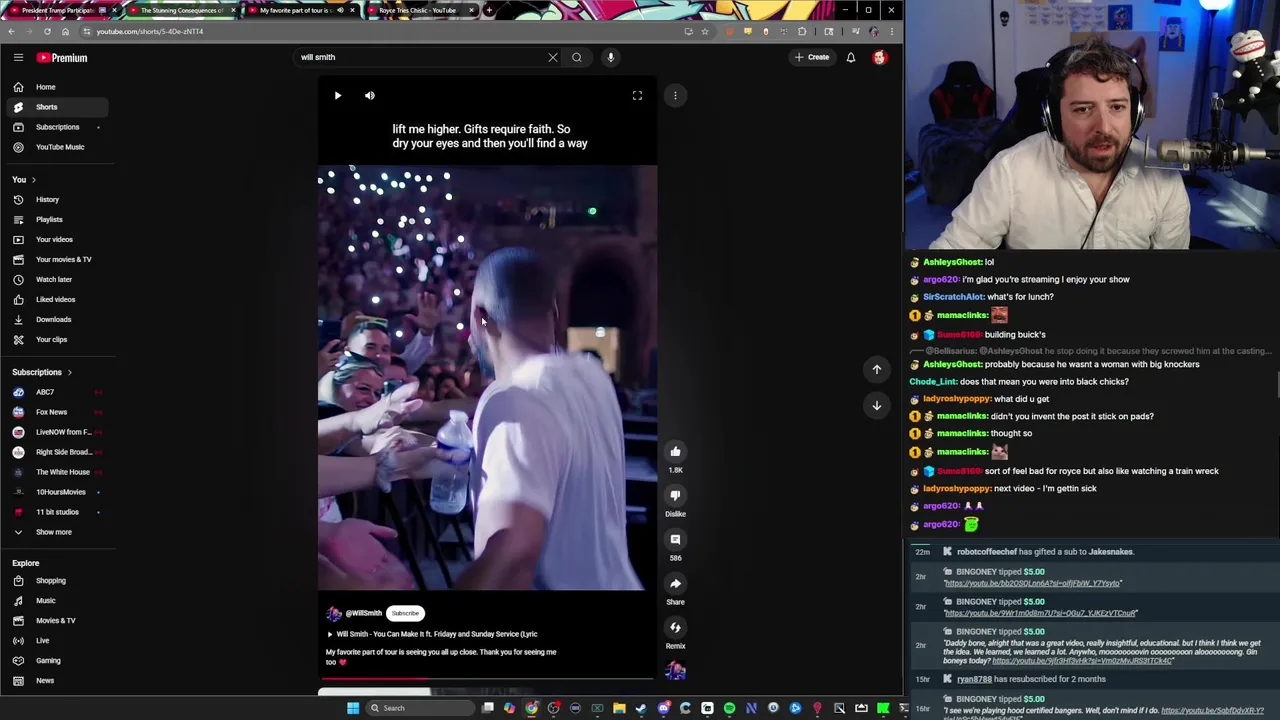This screenshot has height=720, width=1280.
Task: Open the Short's three-dot more menu
Action: [x=675, y=96]
